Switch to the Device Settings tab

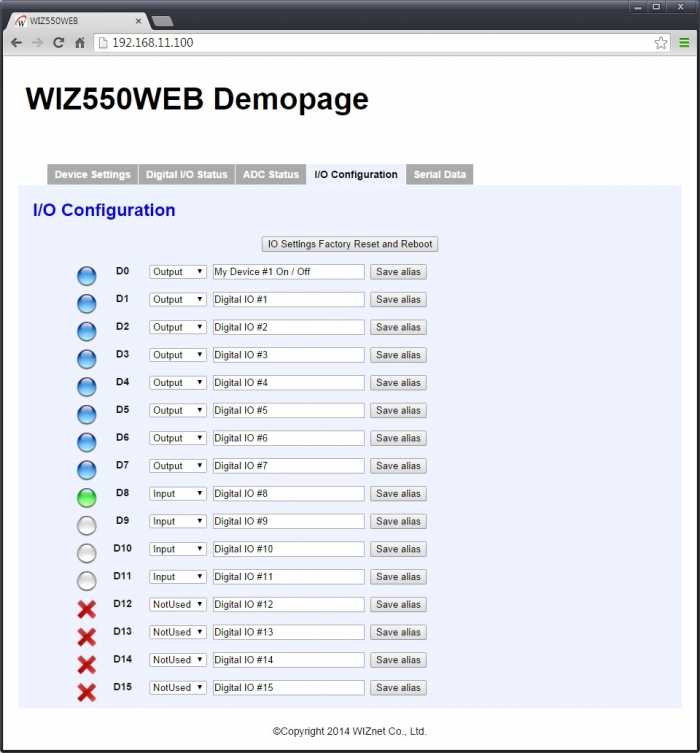93,174
